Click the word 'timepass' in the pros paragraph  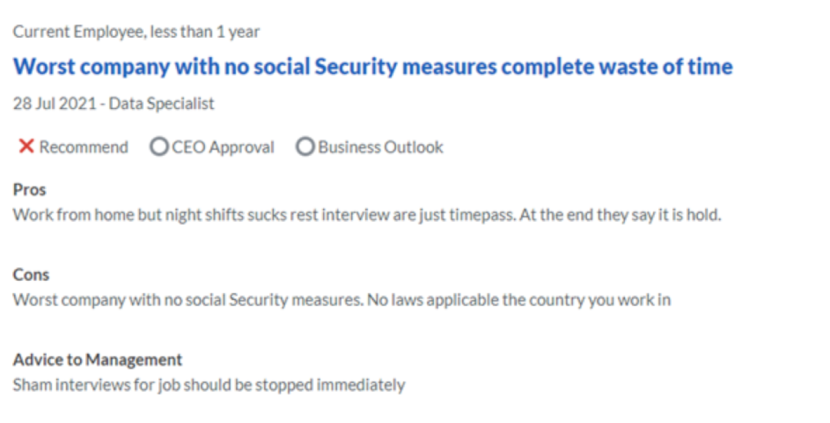pos(482,215)
